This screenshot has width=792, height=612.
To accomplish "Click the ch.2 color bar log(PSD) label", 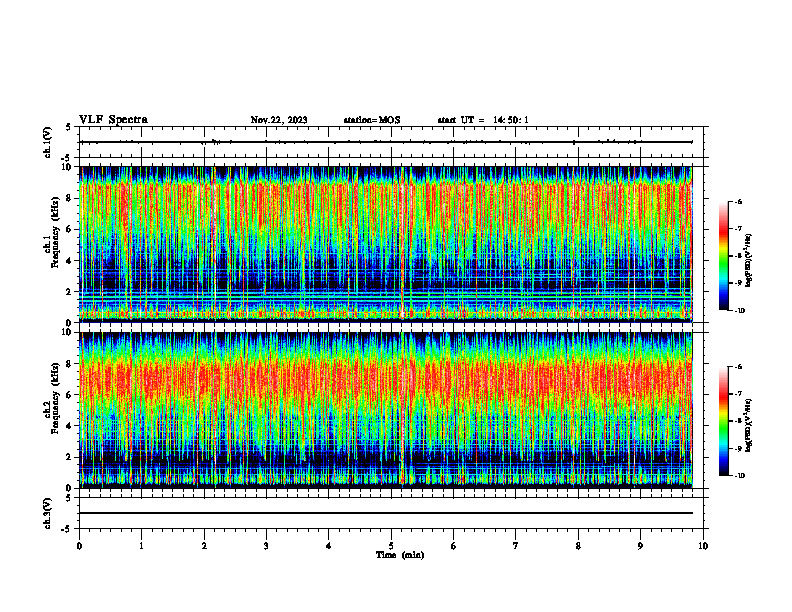I will (x=749, y=425).
